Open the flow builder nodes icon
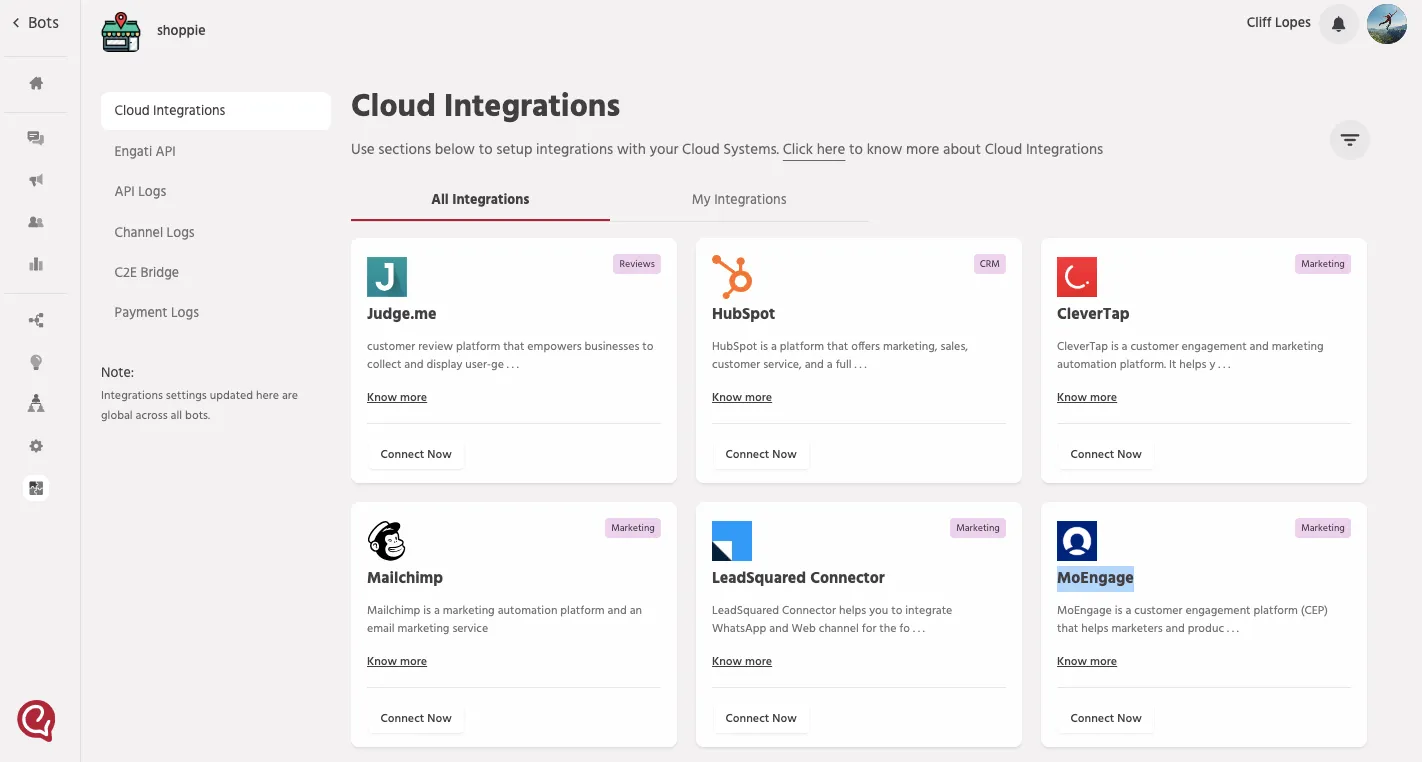Viewport: 1422px width, 762px height. pos(36,321)
